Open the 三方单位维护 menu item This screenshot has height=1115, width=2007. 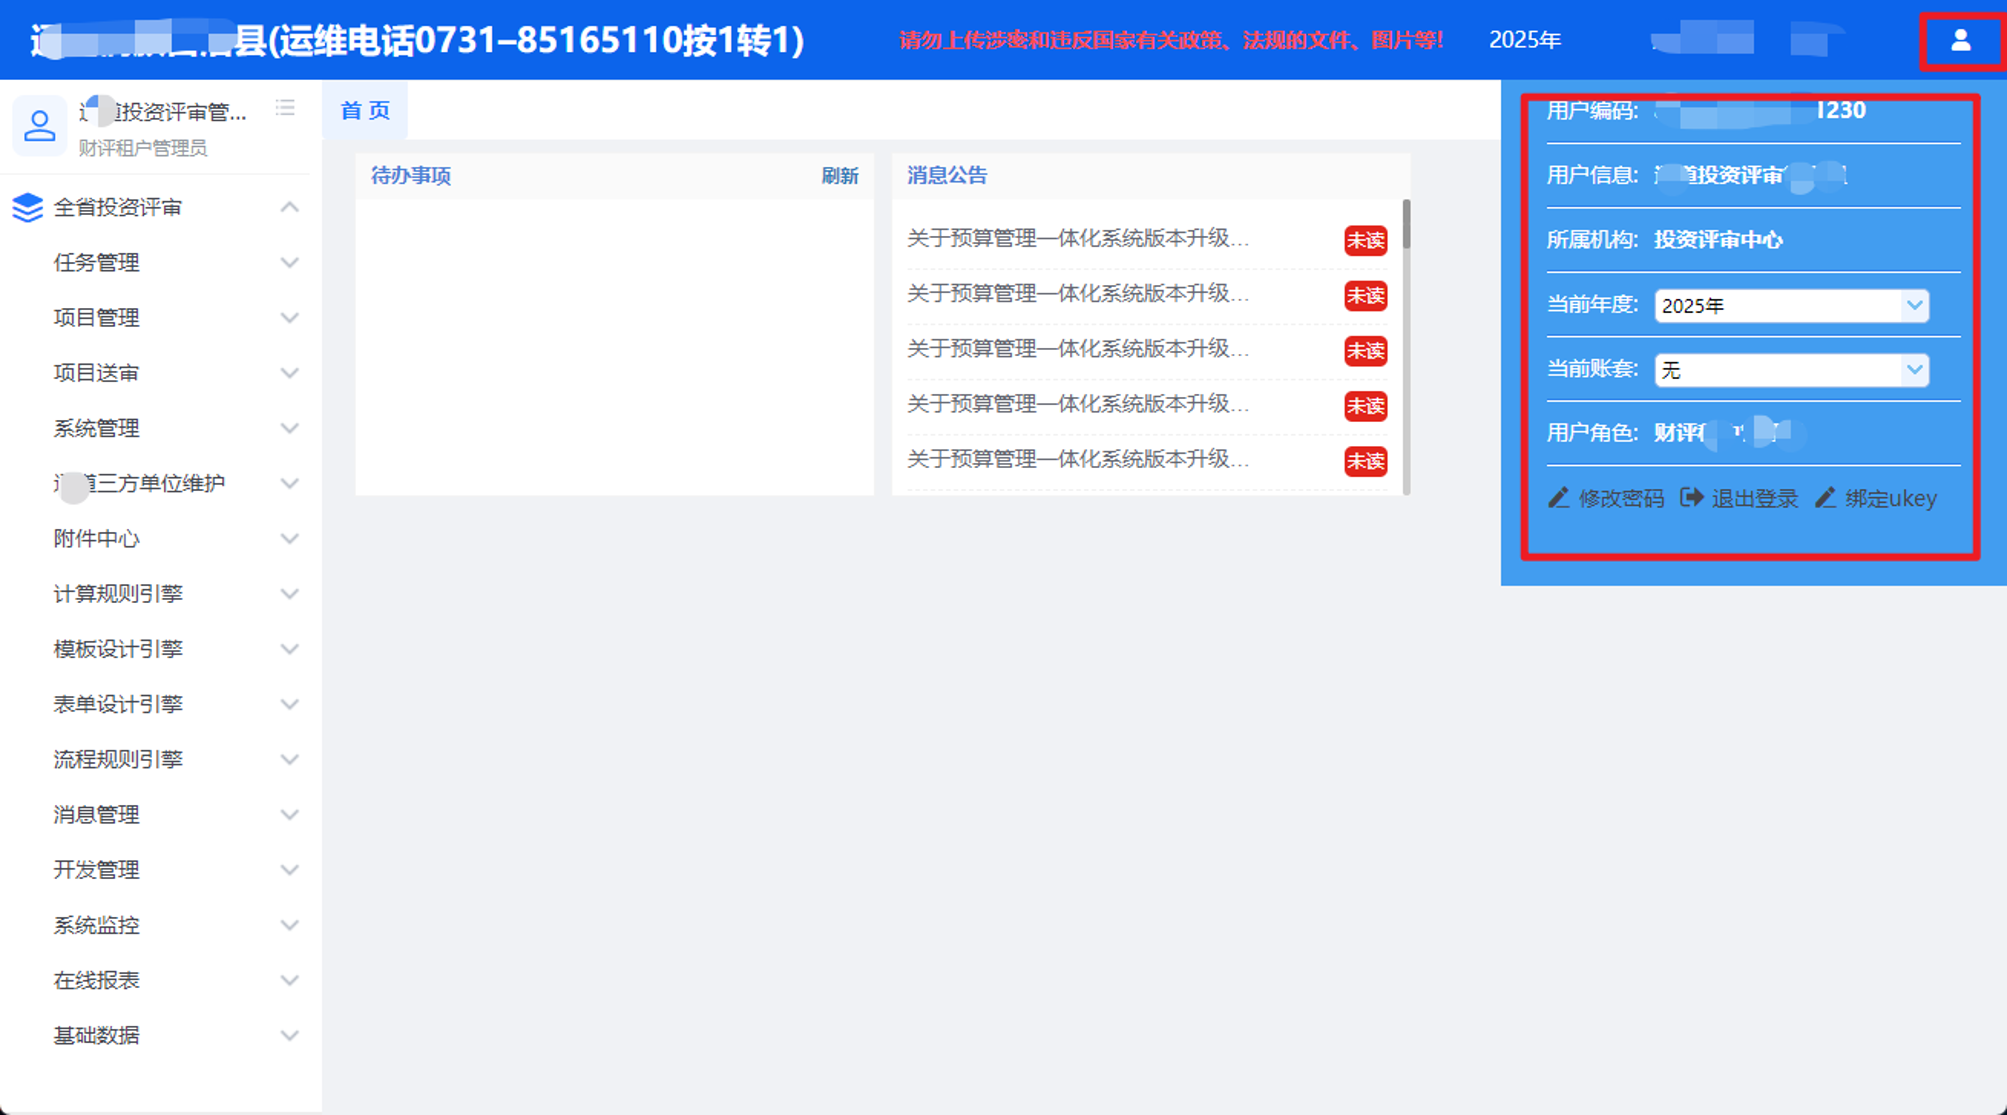pyautogui.click(x=160, y=484)
